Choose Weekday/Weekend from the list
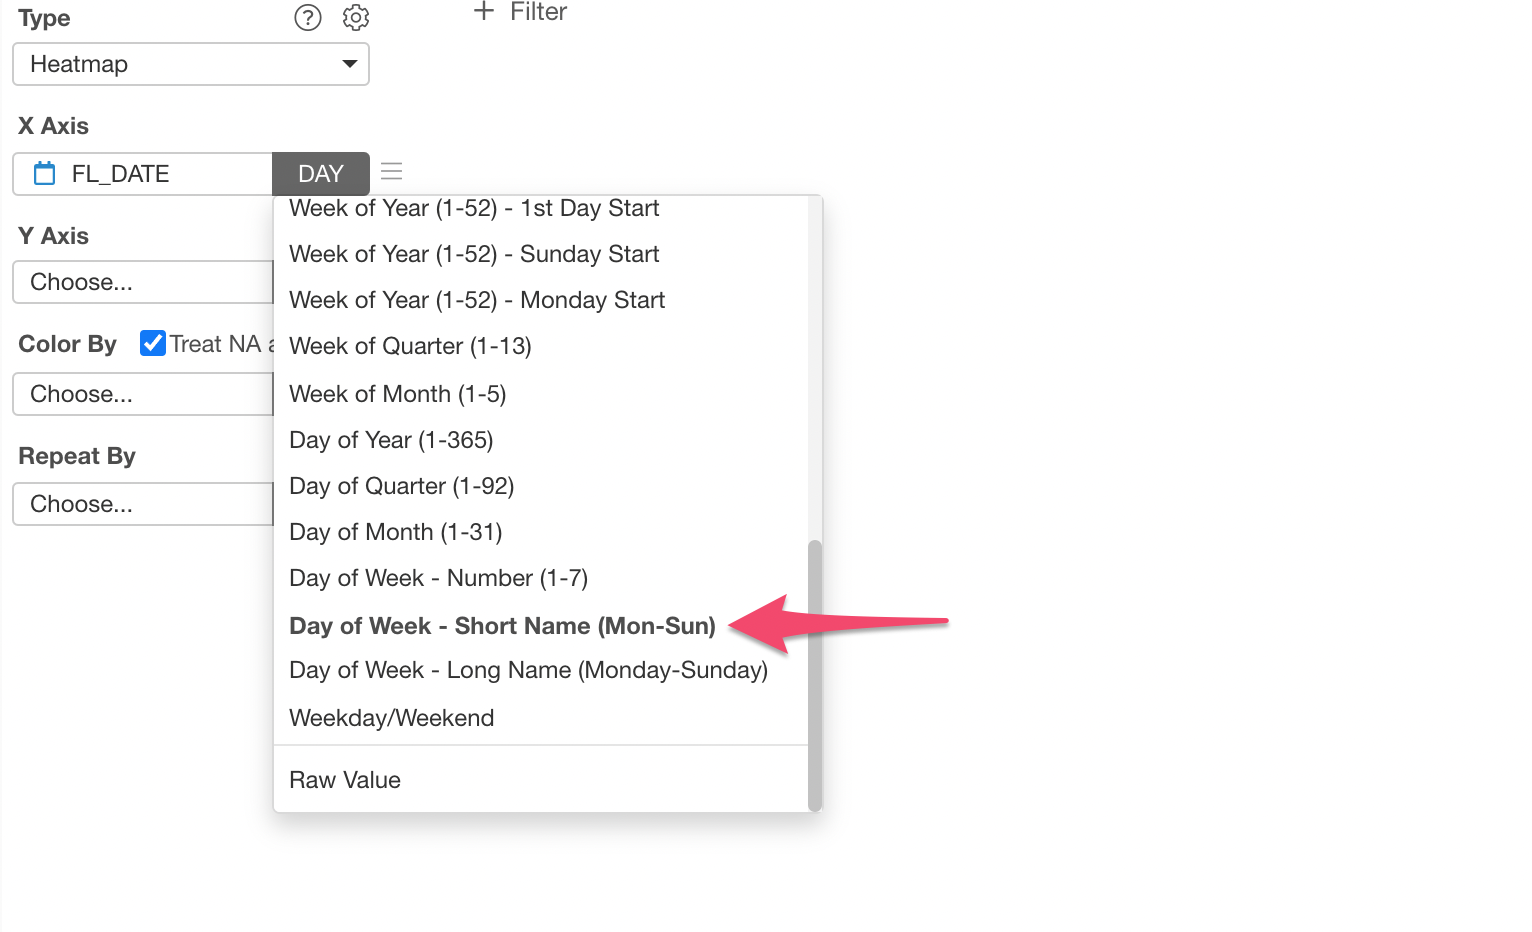Screen dimensions: 1532x932 pyautogui.click(x=392, y=718)
